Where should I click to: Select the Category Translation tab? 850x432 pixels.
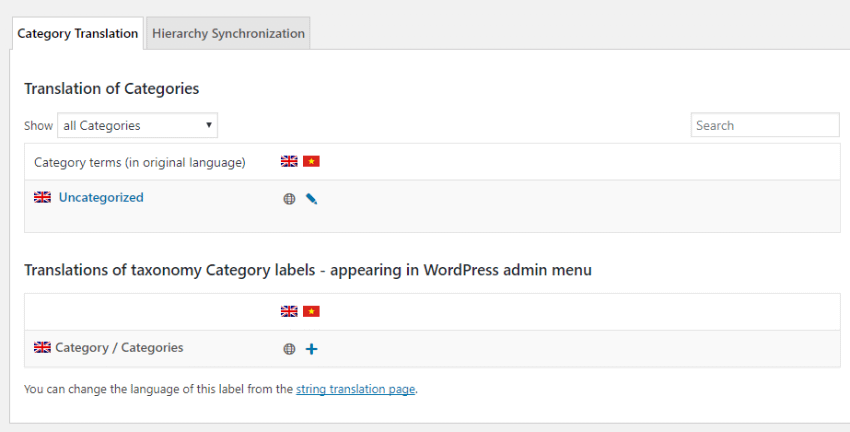78,33
